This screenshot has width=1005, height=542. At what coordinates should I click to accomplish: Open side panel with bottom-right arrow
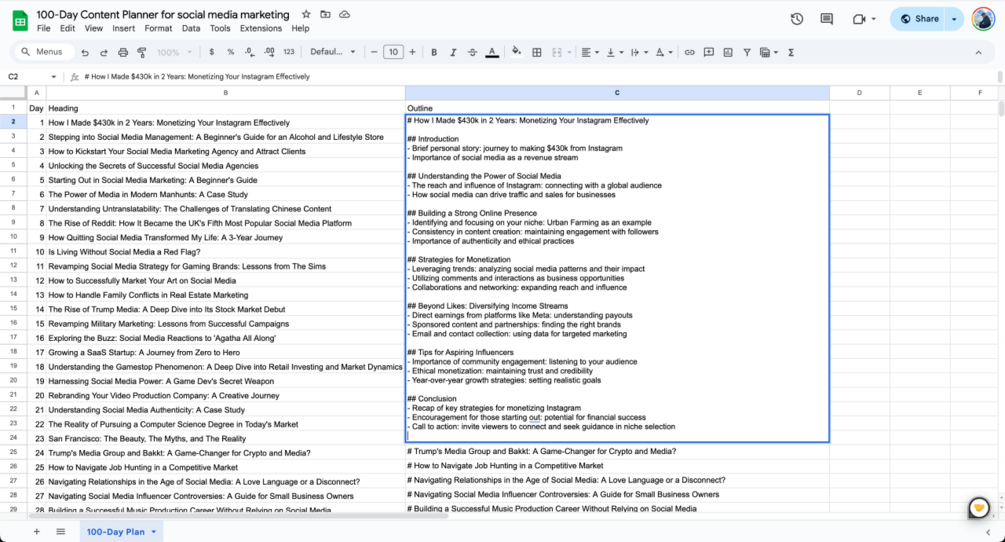[988, 532]
